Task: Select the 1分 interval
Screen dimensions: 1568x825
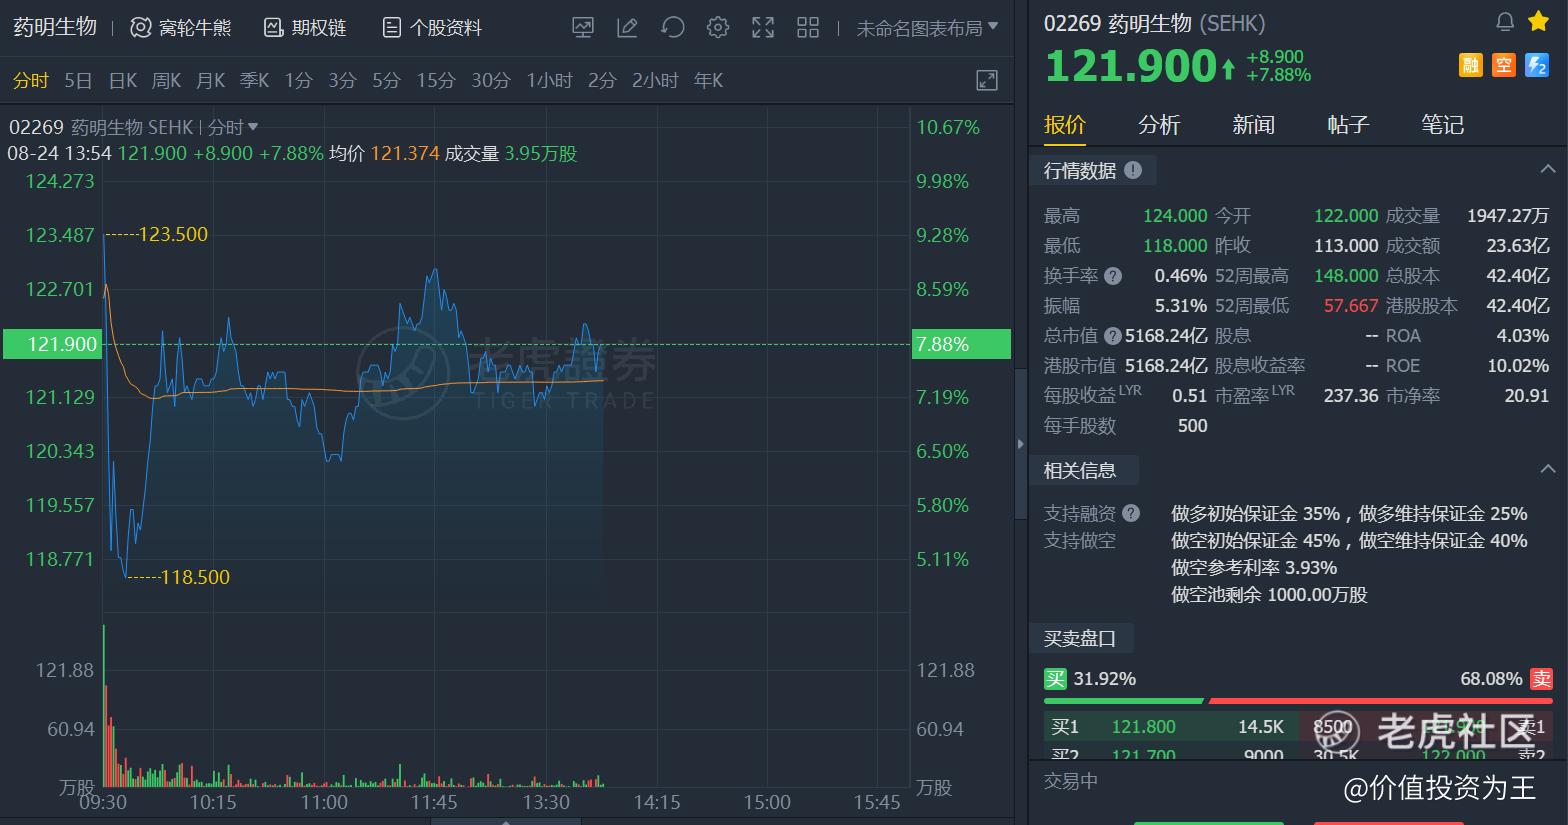Action: point(298,81)
